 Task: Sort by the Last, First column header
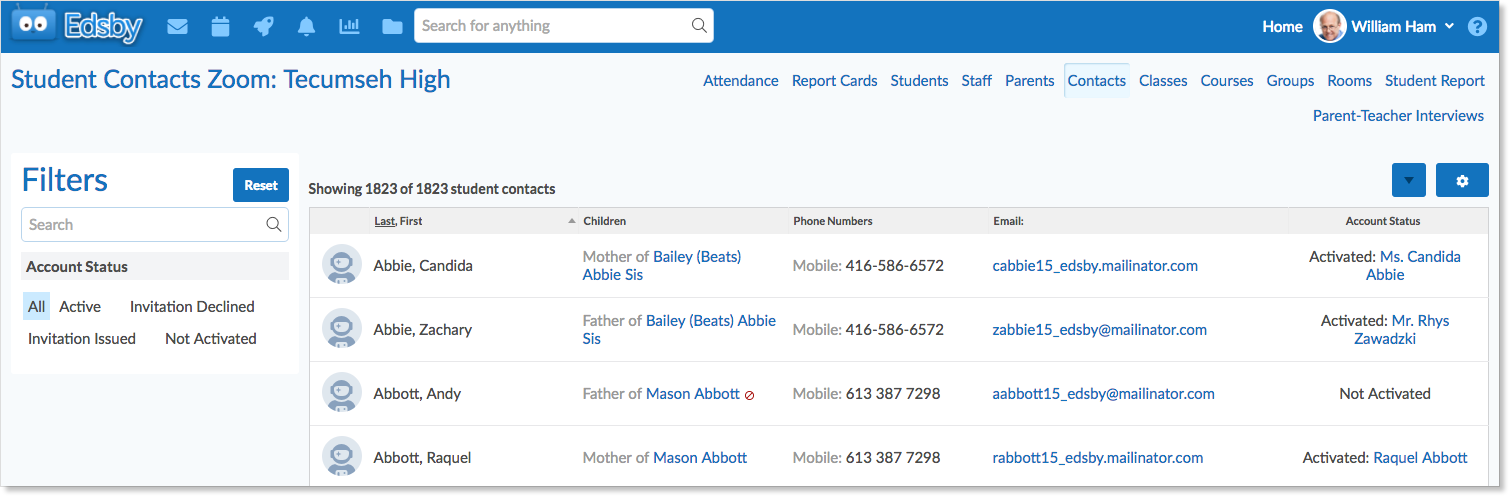[398, 221]
